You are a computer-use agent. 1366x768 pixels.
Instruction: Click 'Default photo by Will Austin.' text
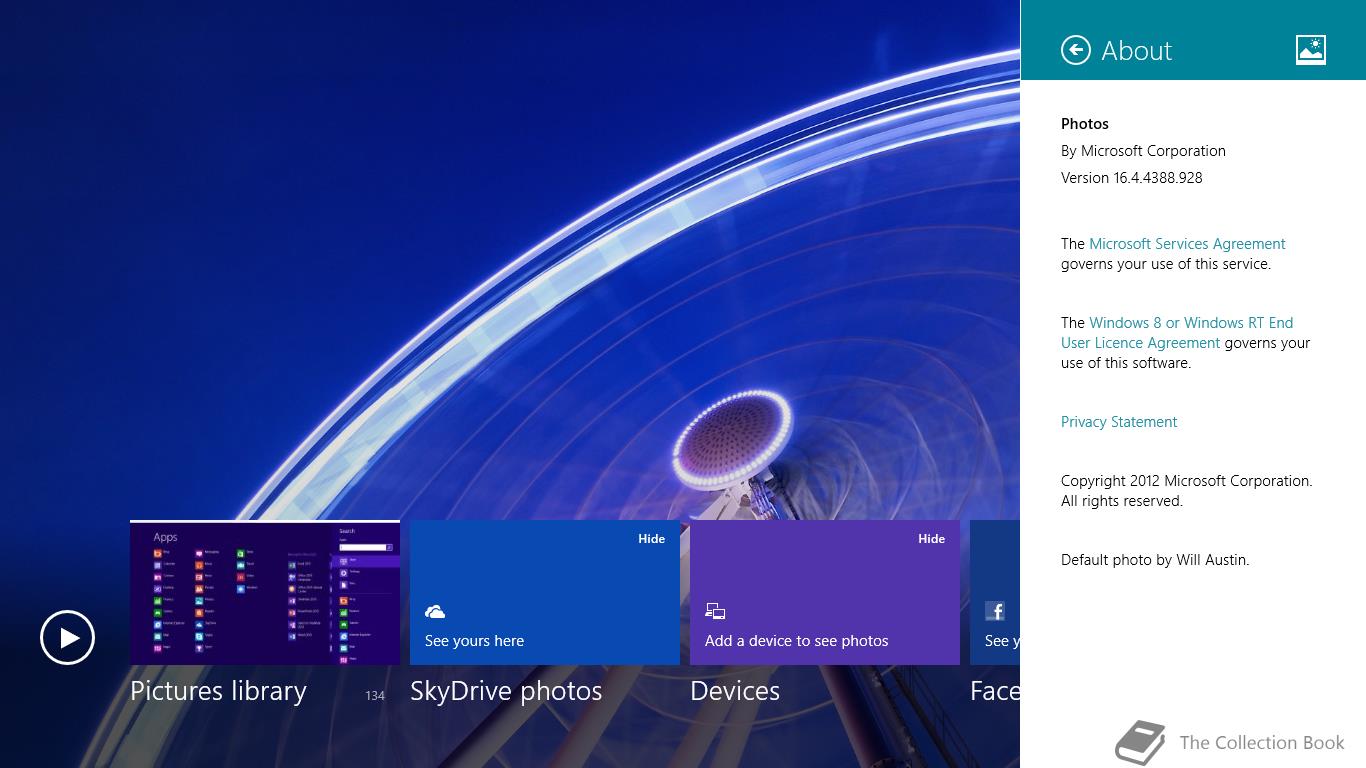1155,560
